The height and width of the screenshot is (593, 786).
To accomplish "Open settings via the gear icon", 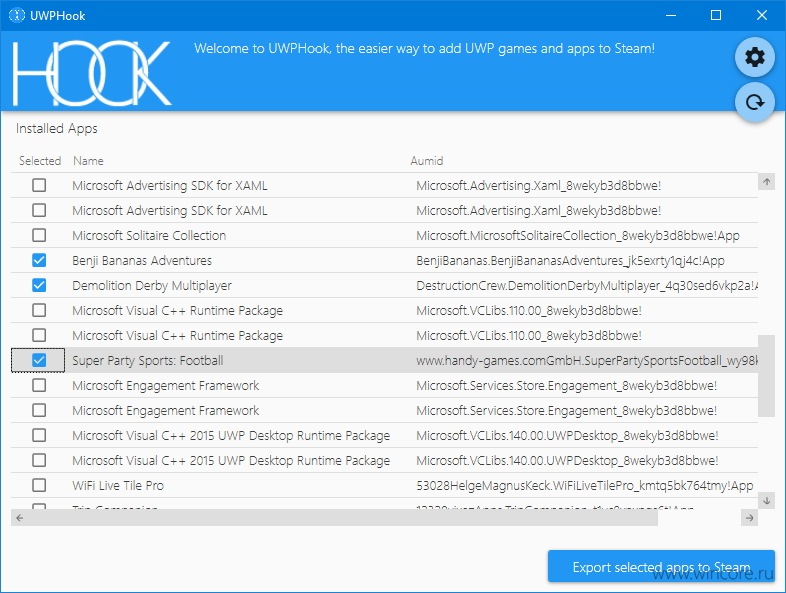I will pyautogui.click(x=755, y=57).
